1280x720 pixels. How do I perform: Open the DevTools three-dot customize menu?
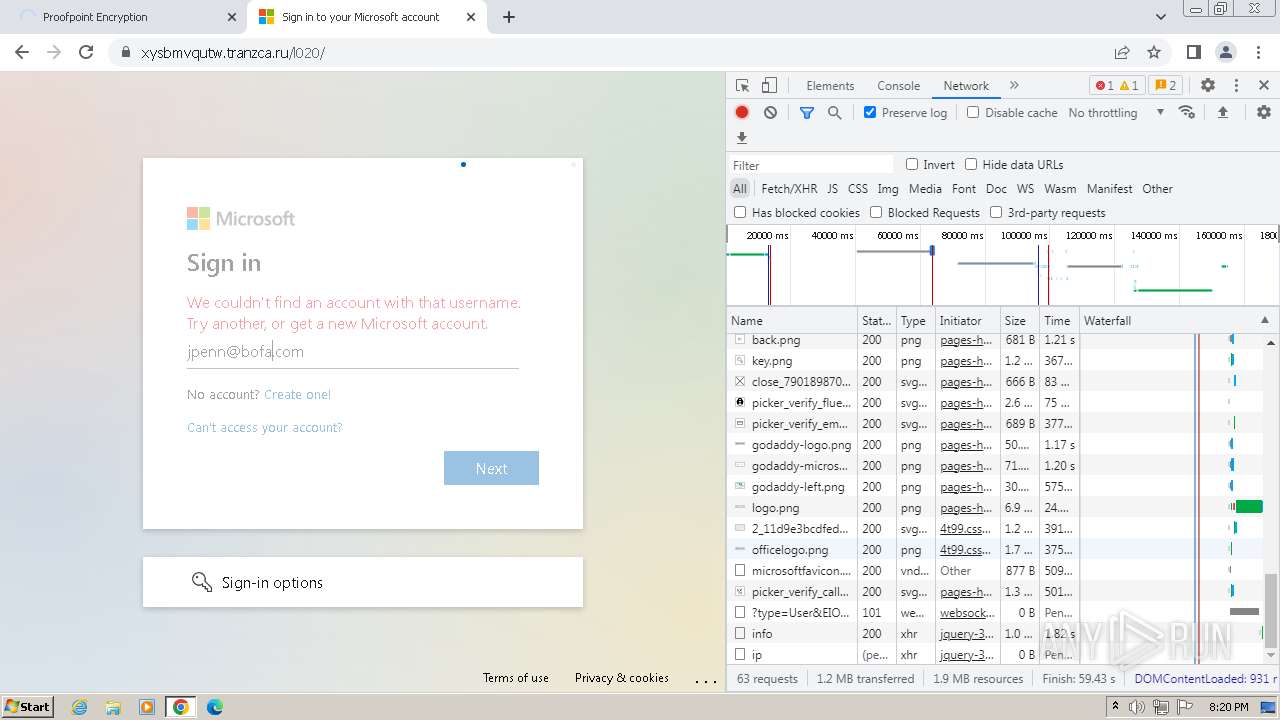pos(1236,86)
